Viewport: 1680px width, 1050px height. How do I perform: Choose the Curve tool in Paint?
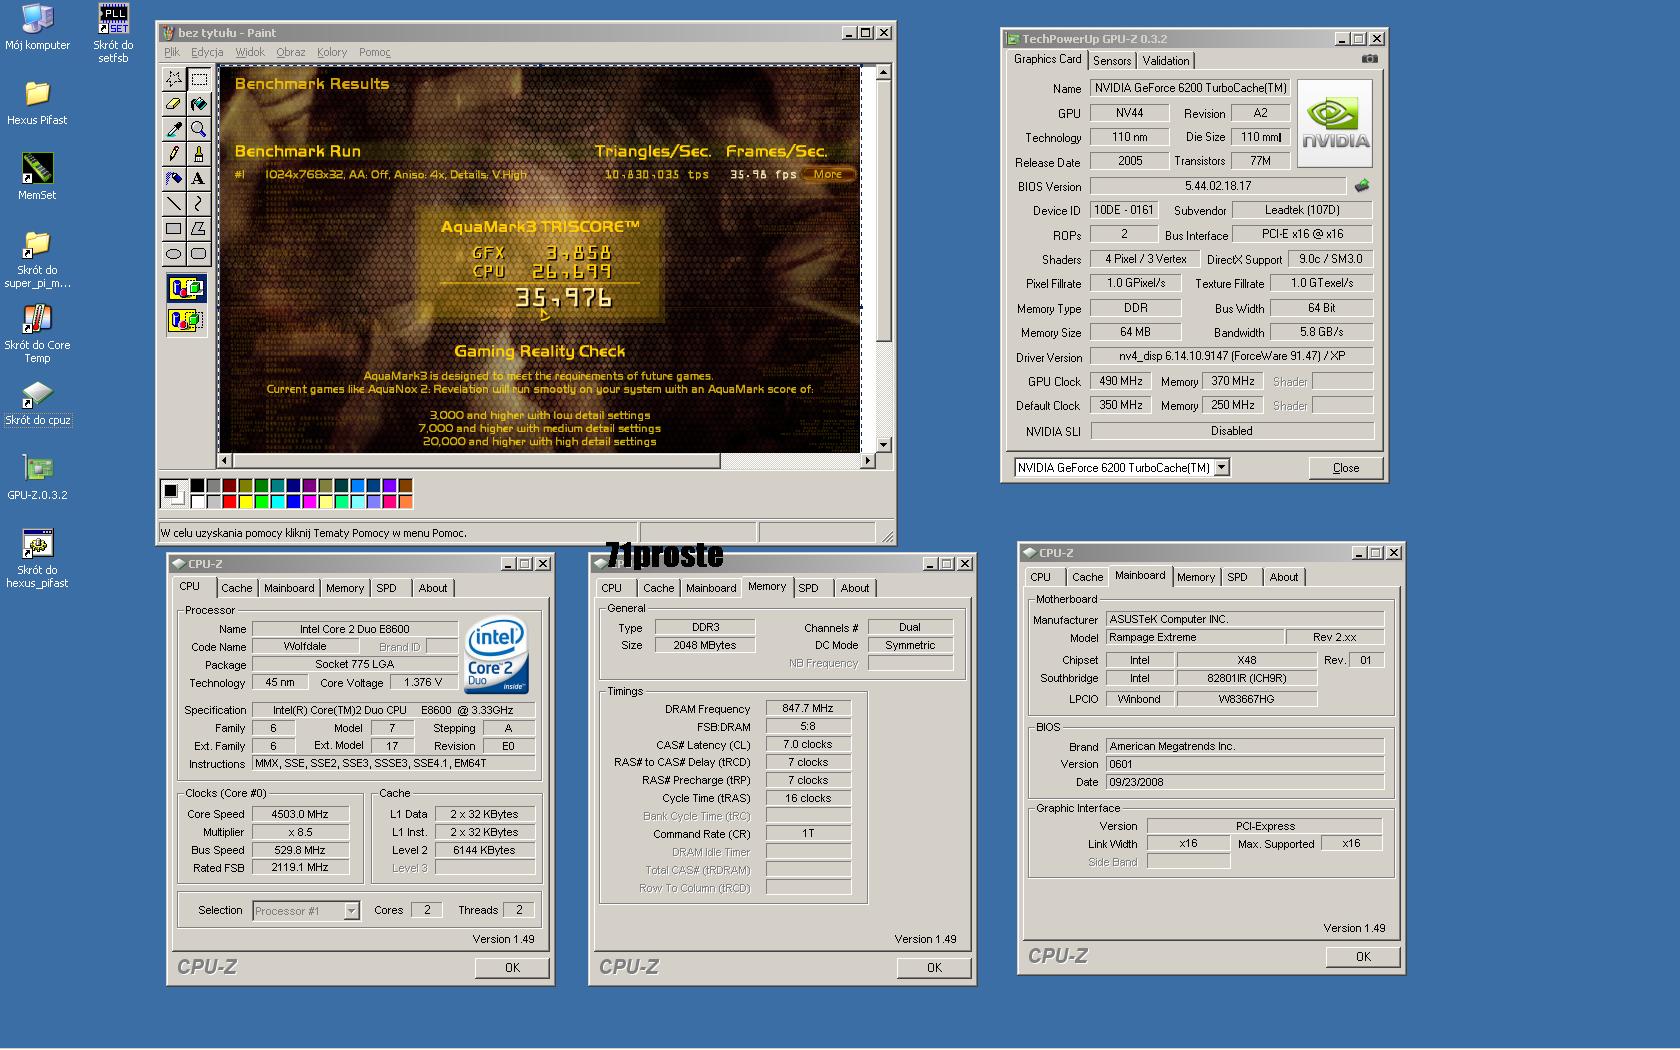pyautogui.click(x=199, y=203)
